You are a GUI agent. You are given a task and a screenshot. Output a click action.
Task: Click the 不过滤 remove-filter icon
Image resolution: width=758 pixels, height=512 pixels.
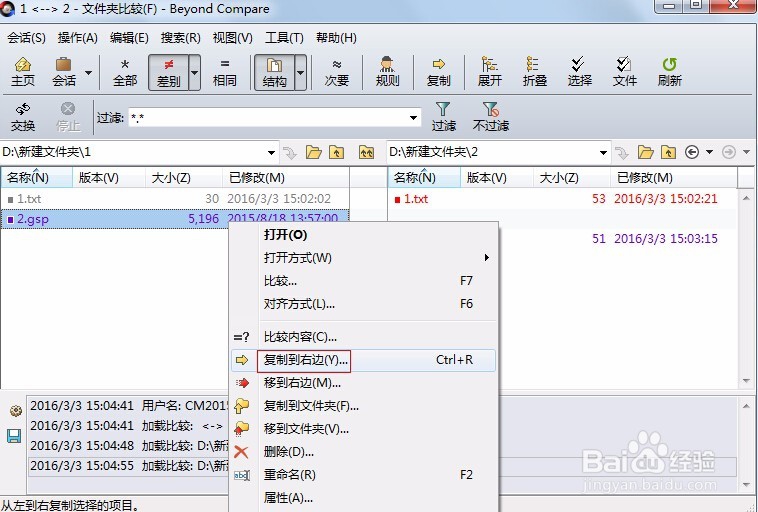pyautogui.click(x=490, y=117)
